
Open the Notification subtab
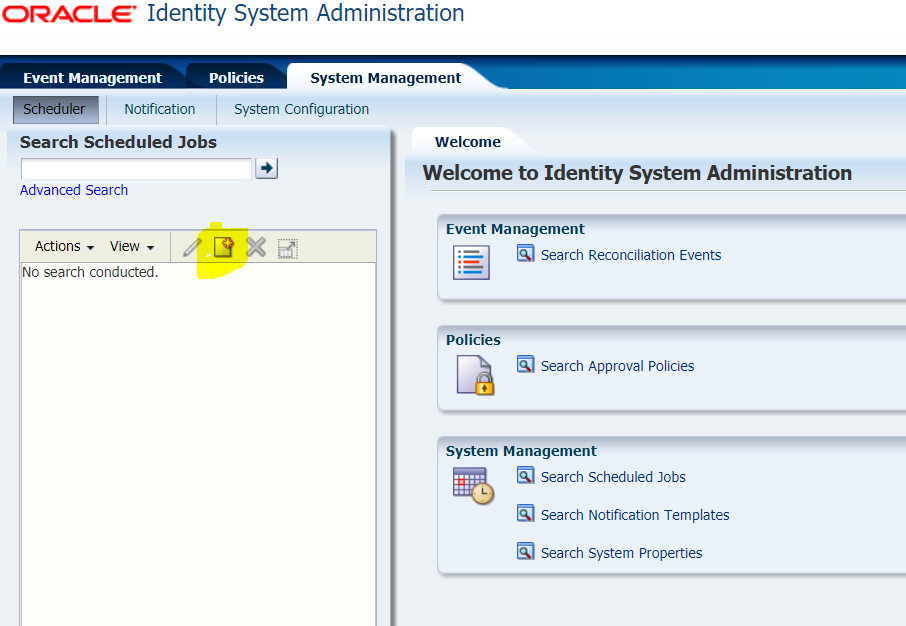click(159, 109)
